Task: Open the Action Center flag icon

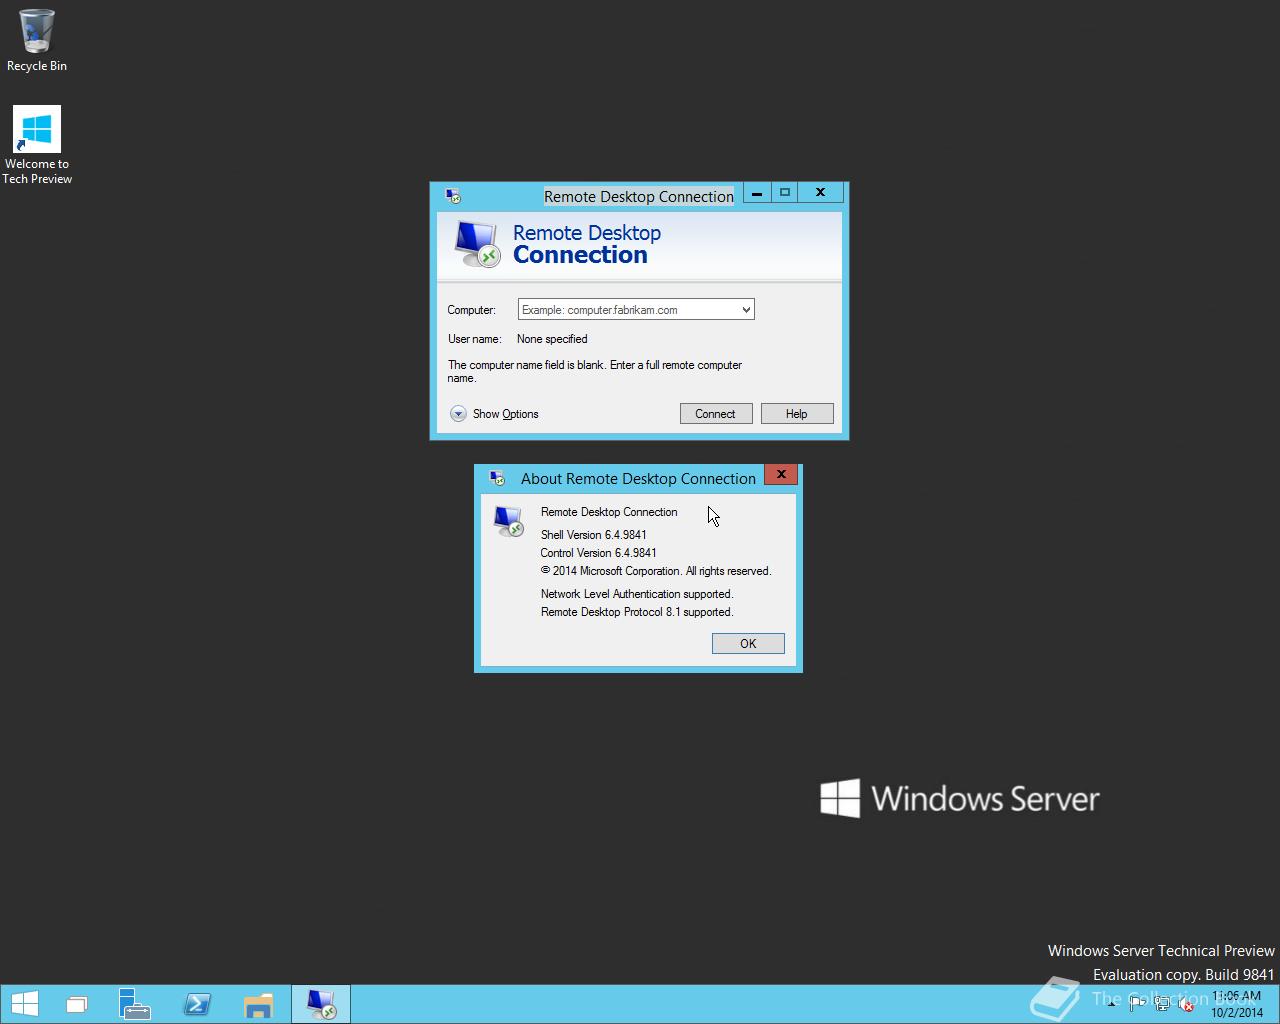Action: click(x=1138, y=1005)
